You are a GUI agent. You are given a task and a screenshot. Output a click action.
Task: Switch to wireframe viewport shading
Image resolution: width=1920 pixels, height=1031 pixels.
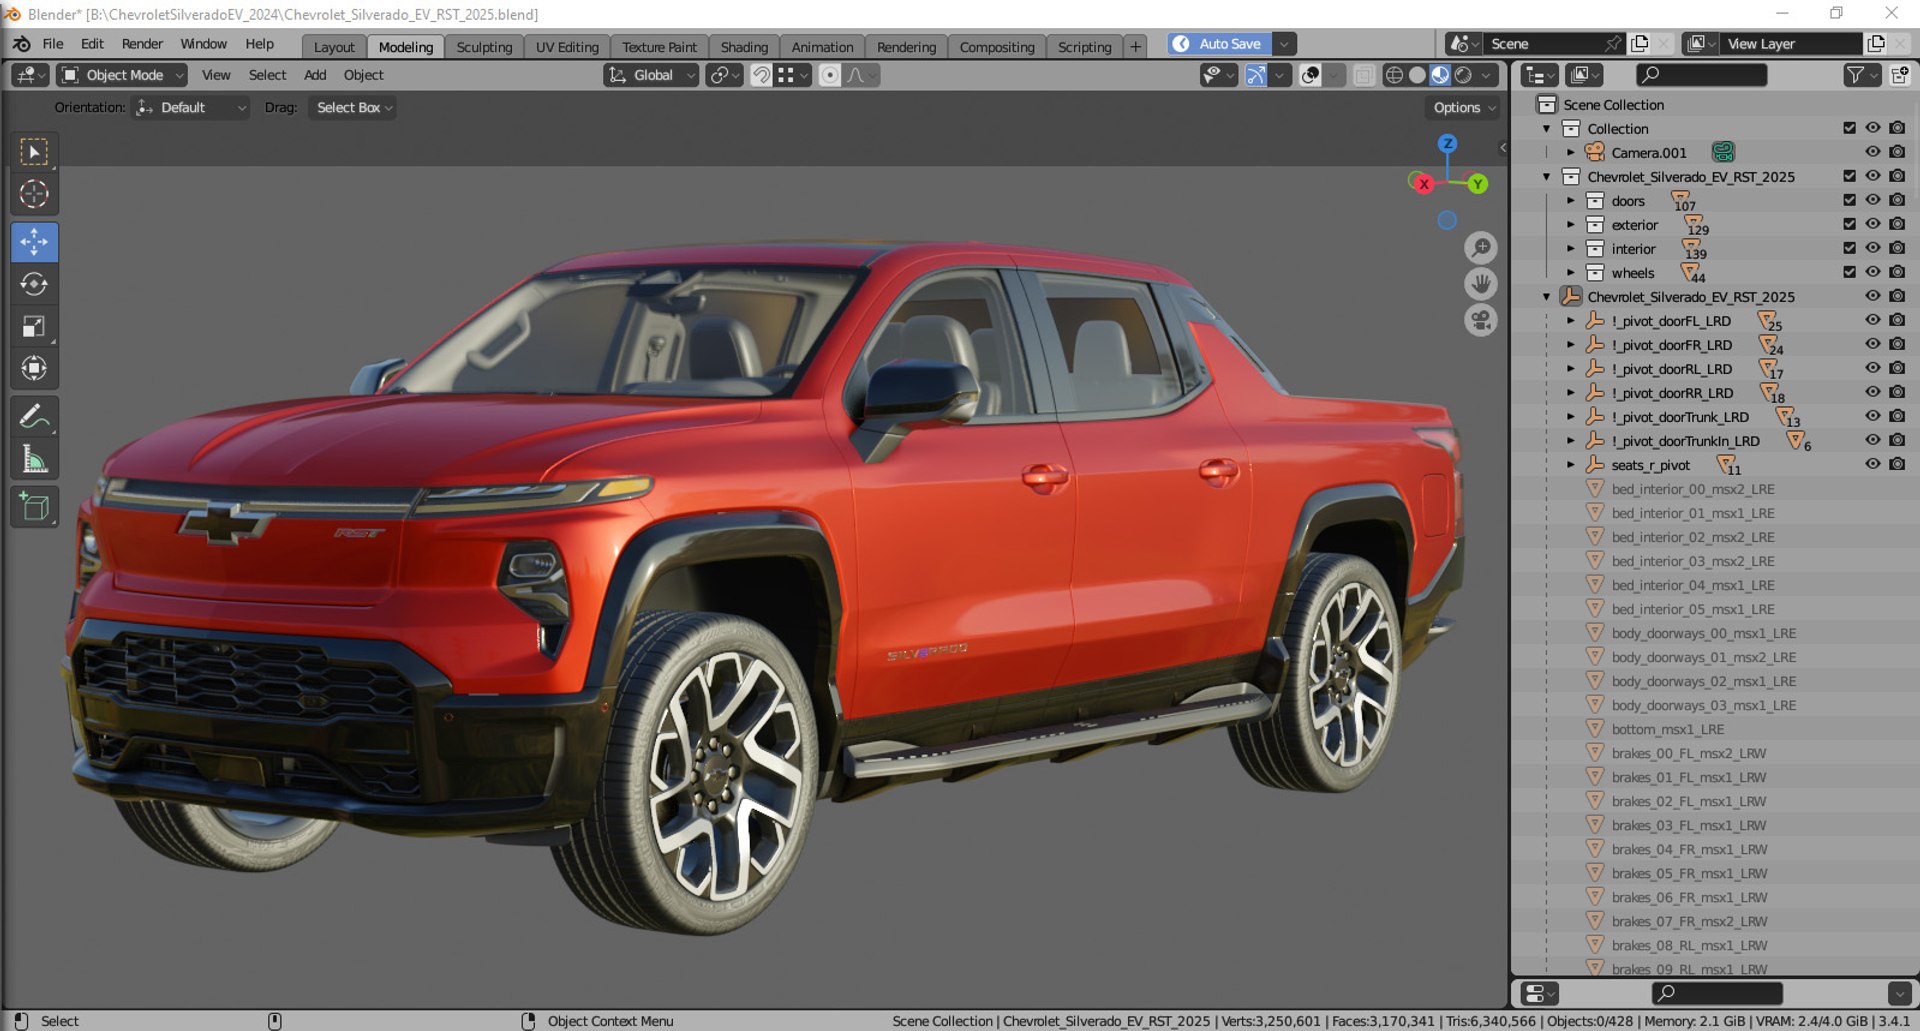click(1394, 75)
